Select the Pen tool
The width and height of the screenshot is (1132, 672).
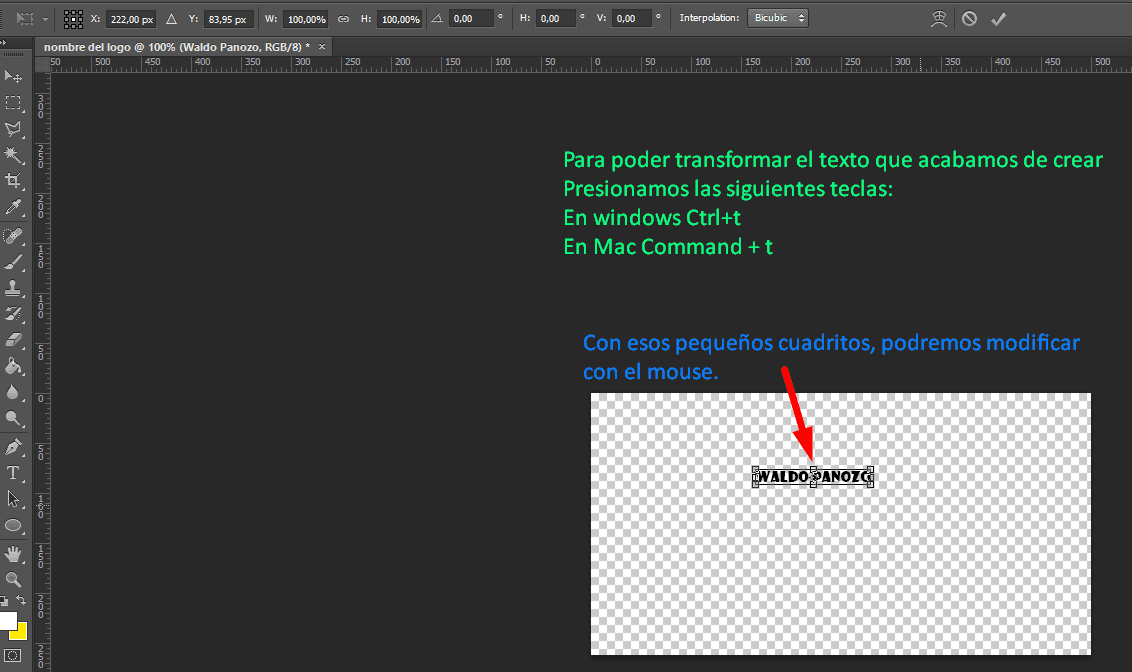[13, 447]
